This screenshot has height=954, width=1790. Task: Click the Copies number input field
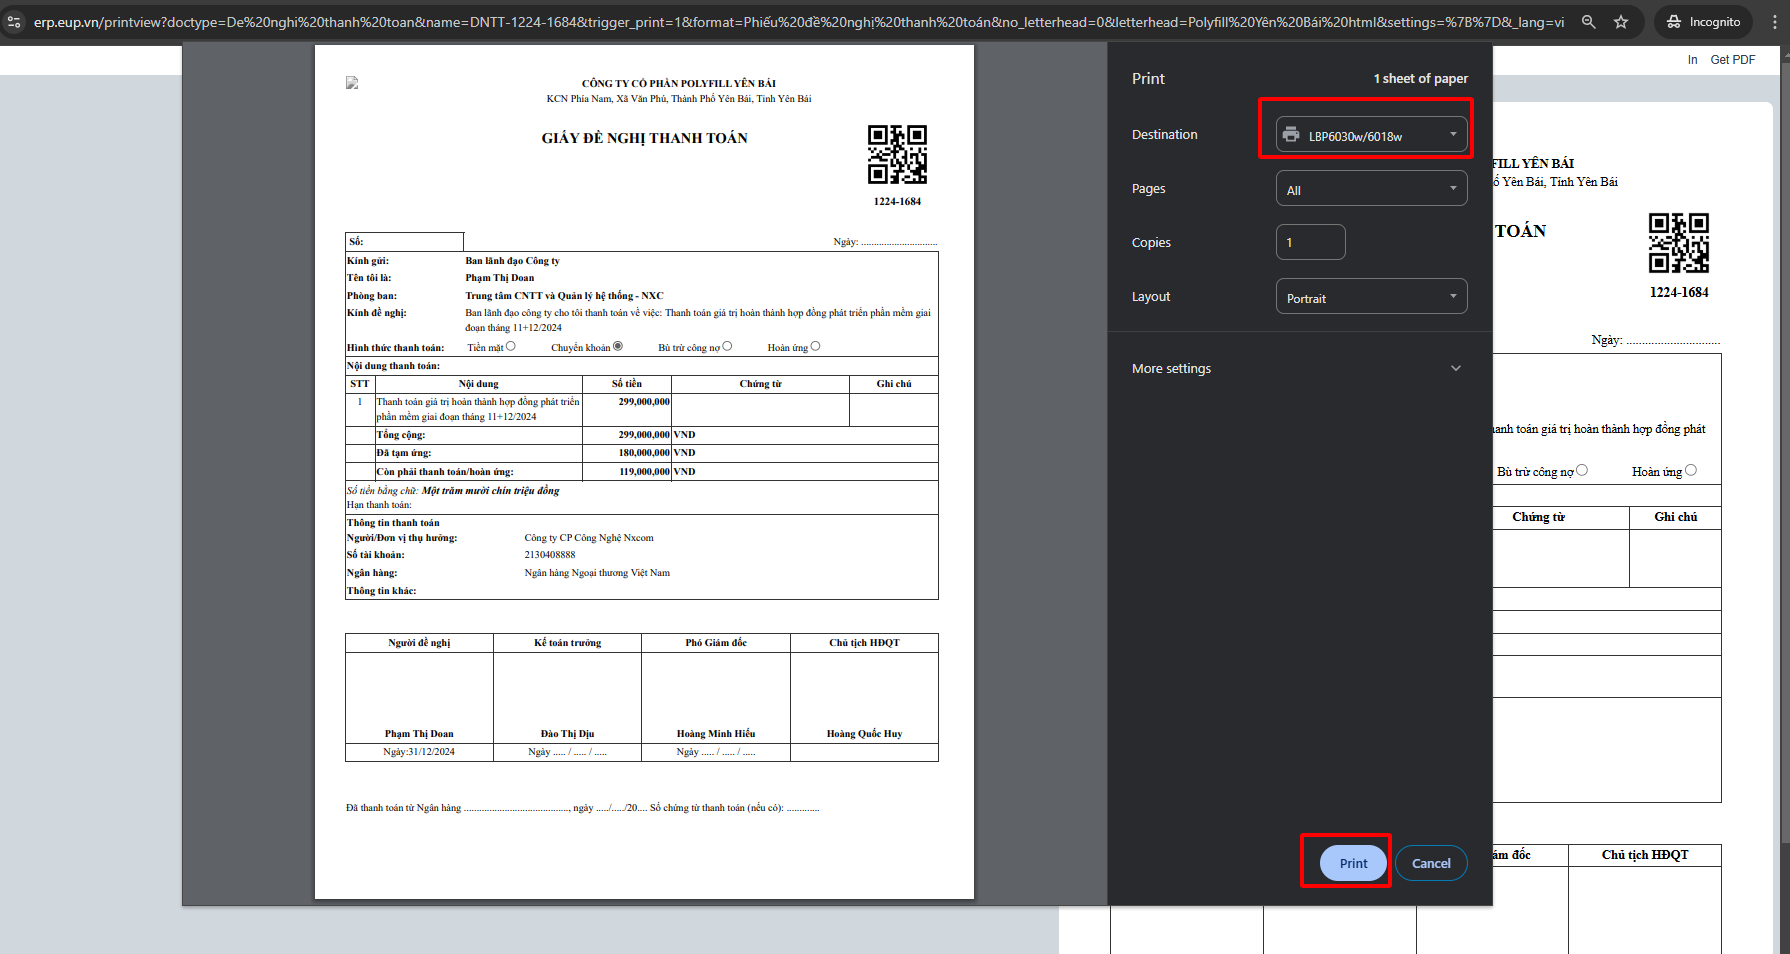(1310, 242)
